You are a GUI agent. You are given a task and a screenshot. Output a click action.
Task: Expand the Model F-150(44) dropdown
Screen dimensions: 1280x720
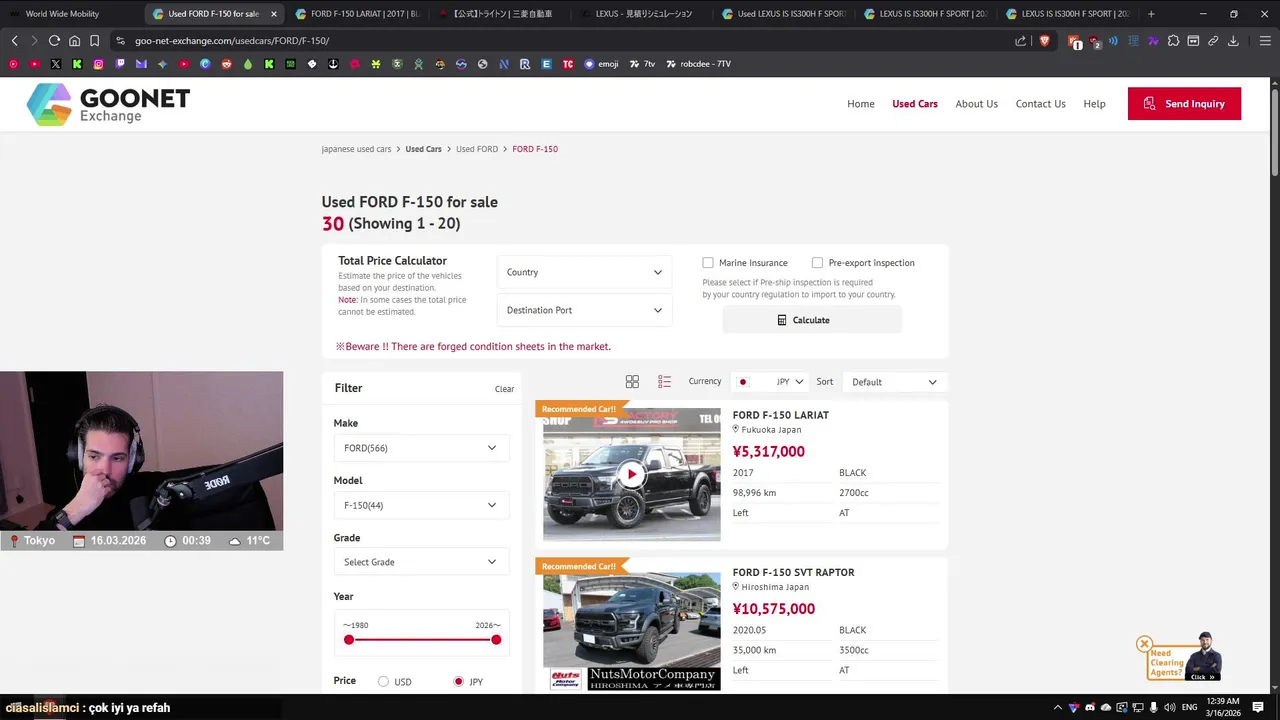click(420, 505)
